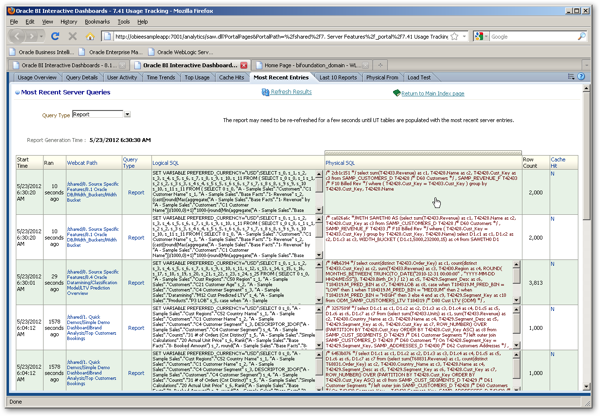Click the Google search magnifier icon
The image size is (600, 416).
[581, 36]
